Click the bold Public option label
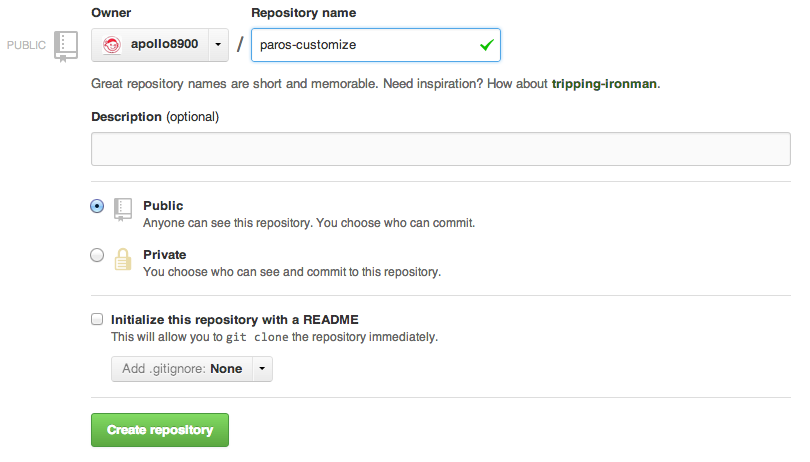Screen dimensions: 810x462 (163, 206)
